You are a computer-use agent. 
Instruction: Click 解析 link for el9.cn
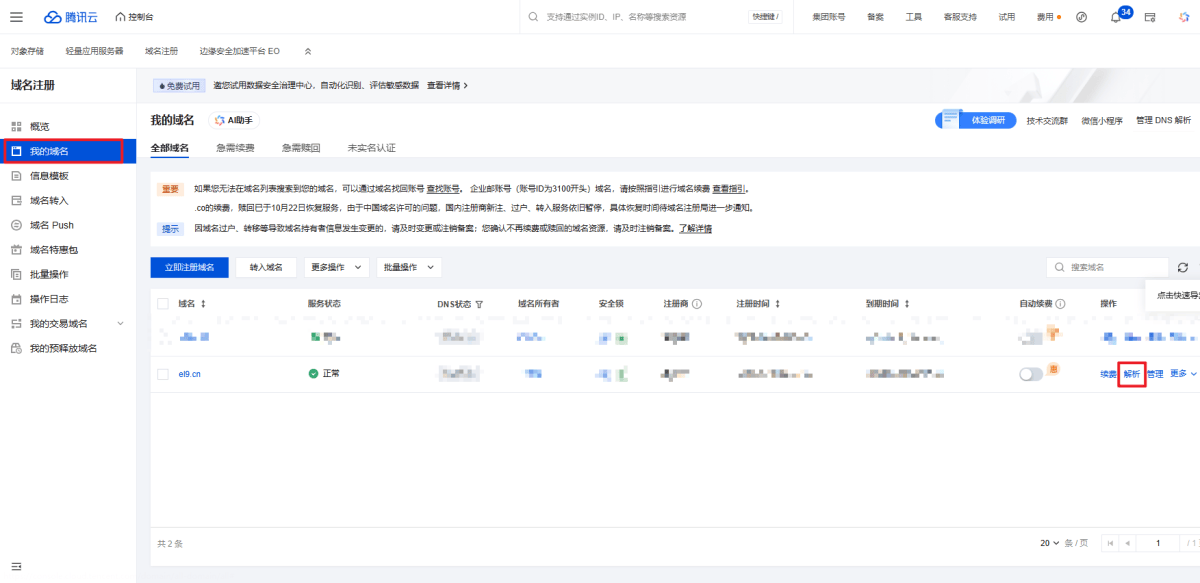click(1131, 374)
